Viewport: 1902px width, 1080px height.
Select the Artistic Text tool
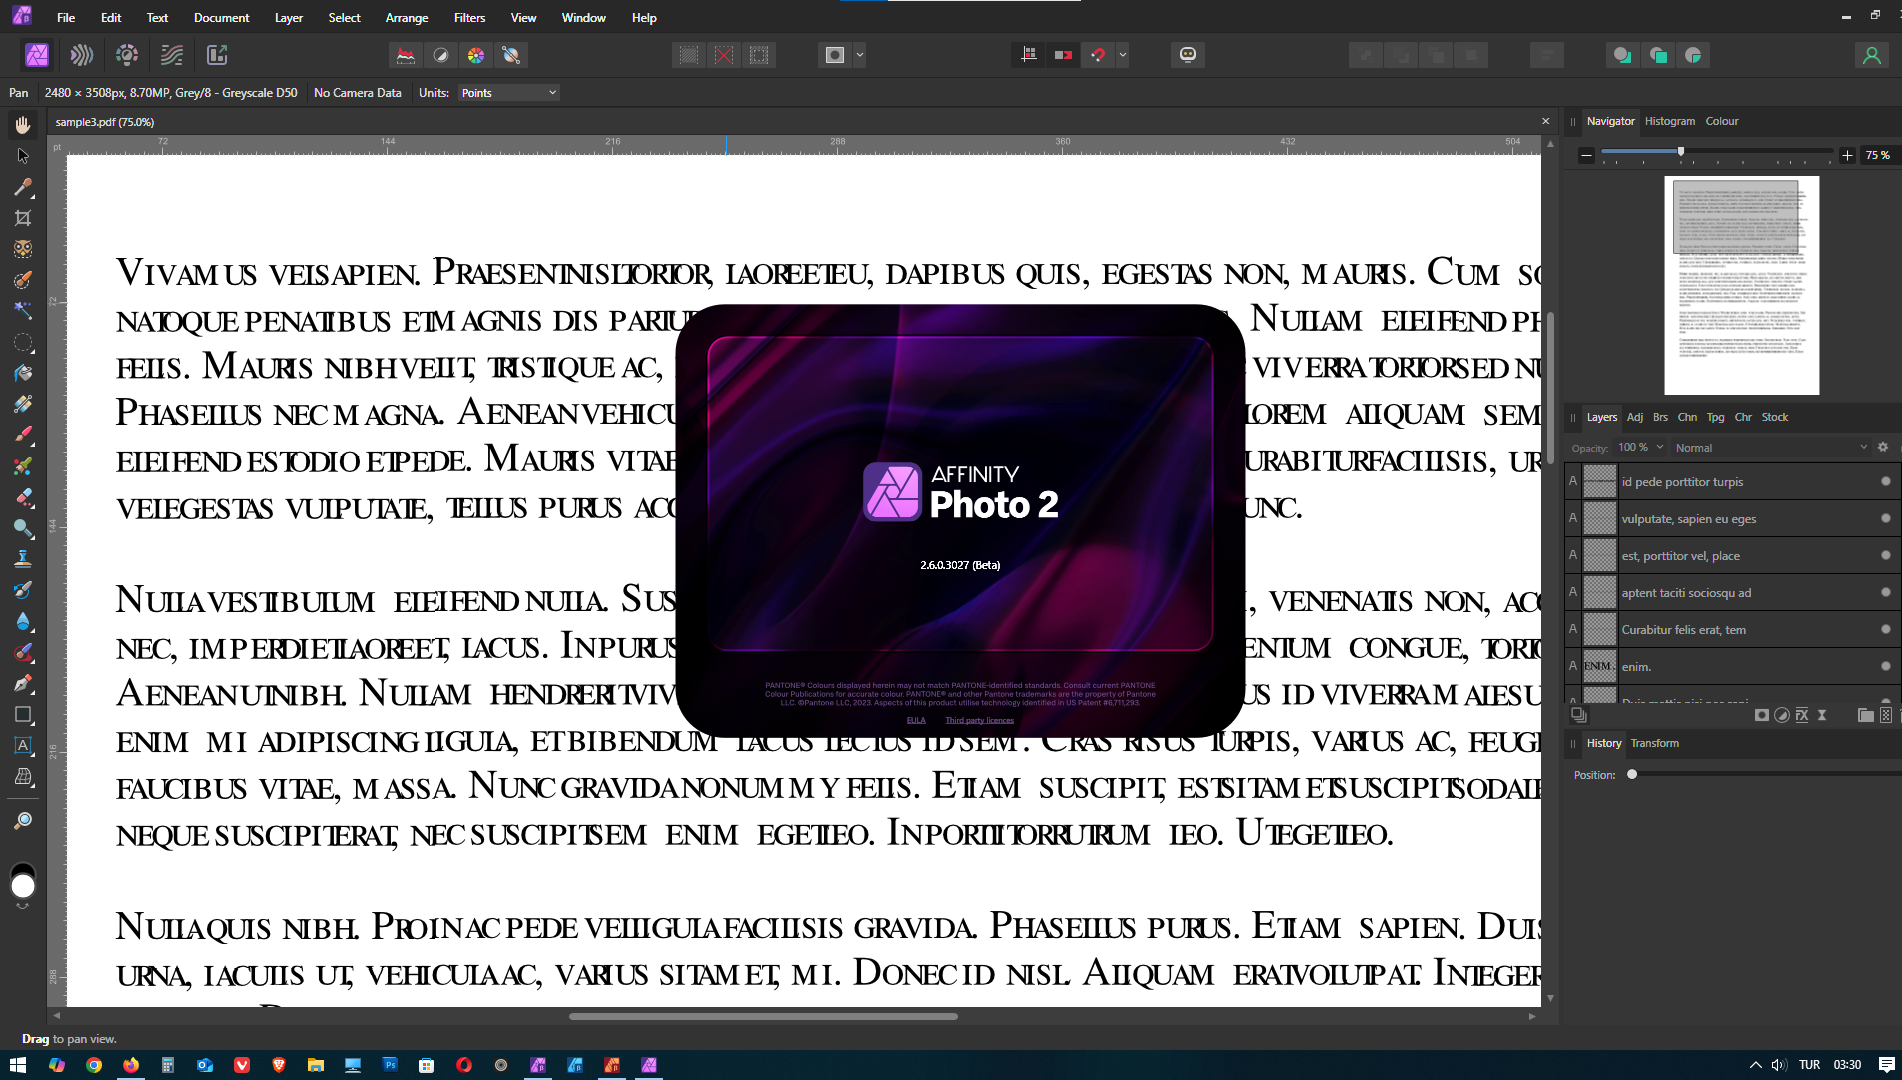23,745
